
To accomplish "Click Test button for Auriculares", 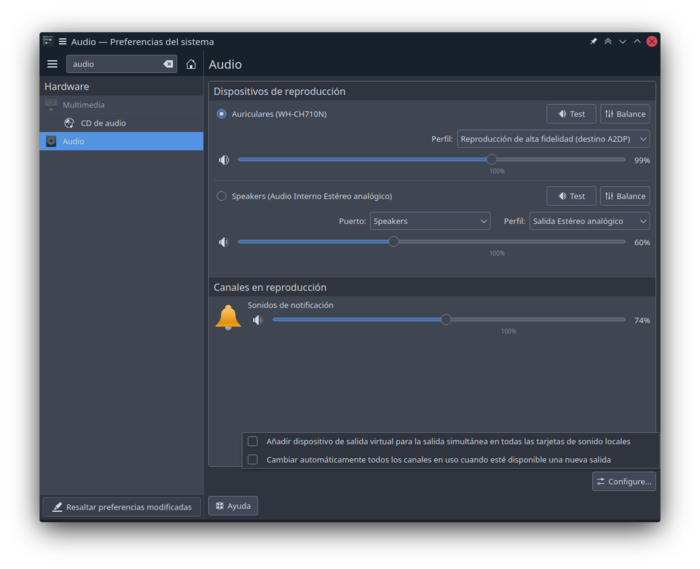I will pyautogui.click(x=571, y=114).
